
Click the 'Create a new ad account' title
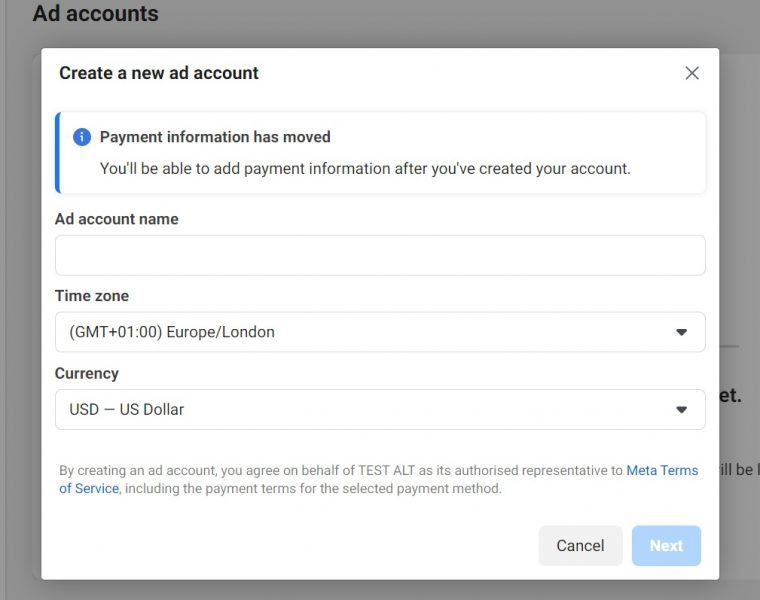pos(159,73)
